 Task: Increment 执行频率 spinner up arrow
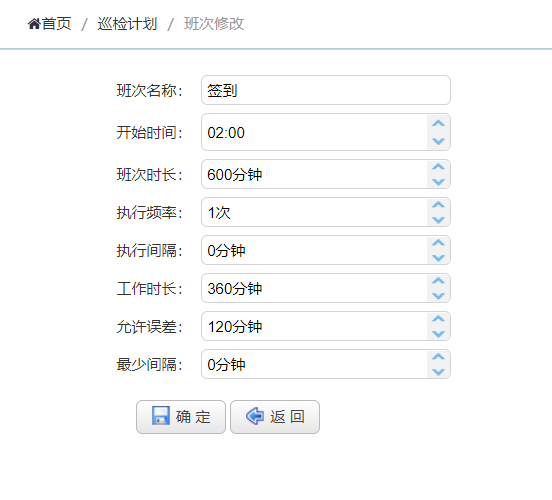438,205
